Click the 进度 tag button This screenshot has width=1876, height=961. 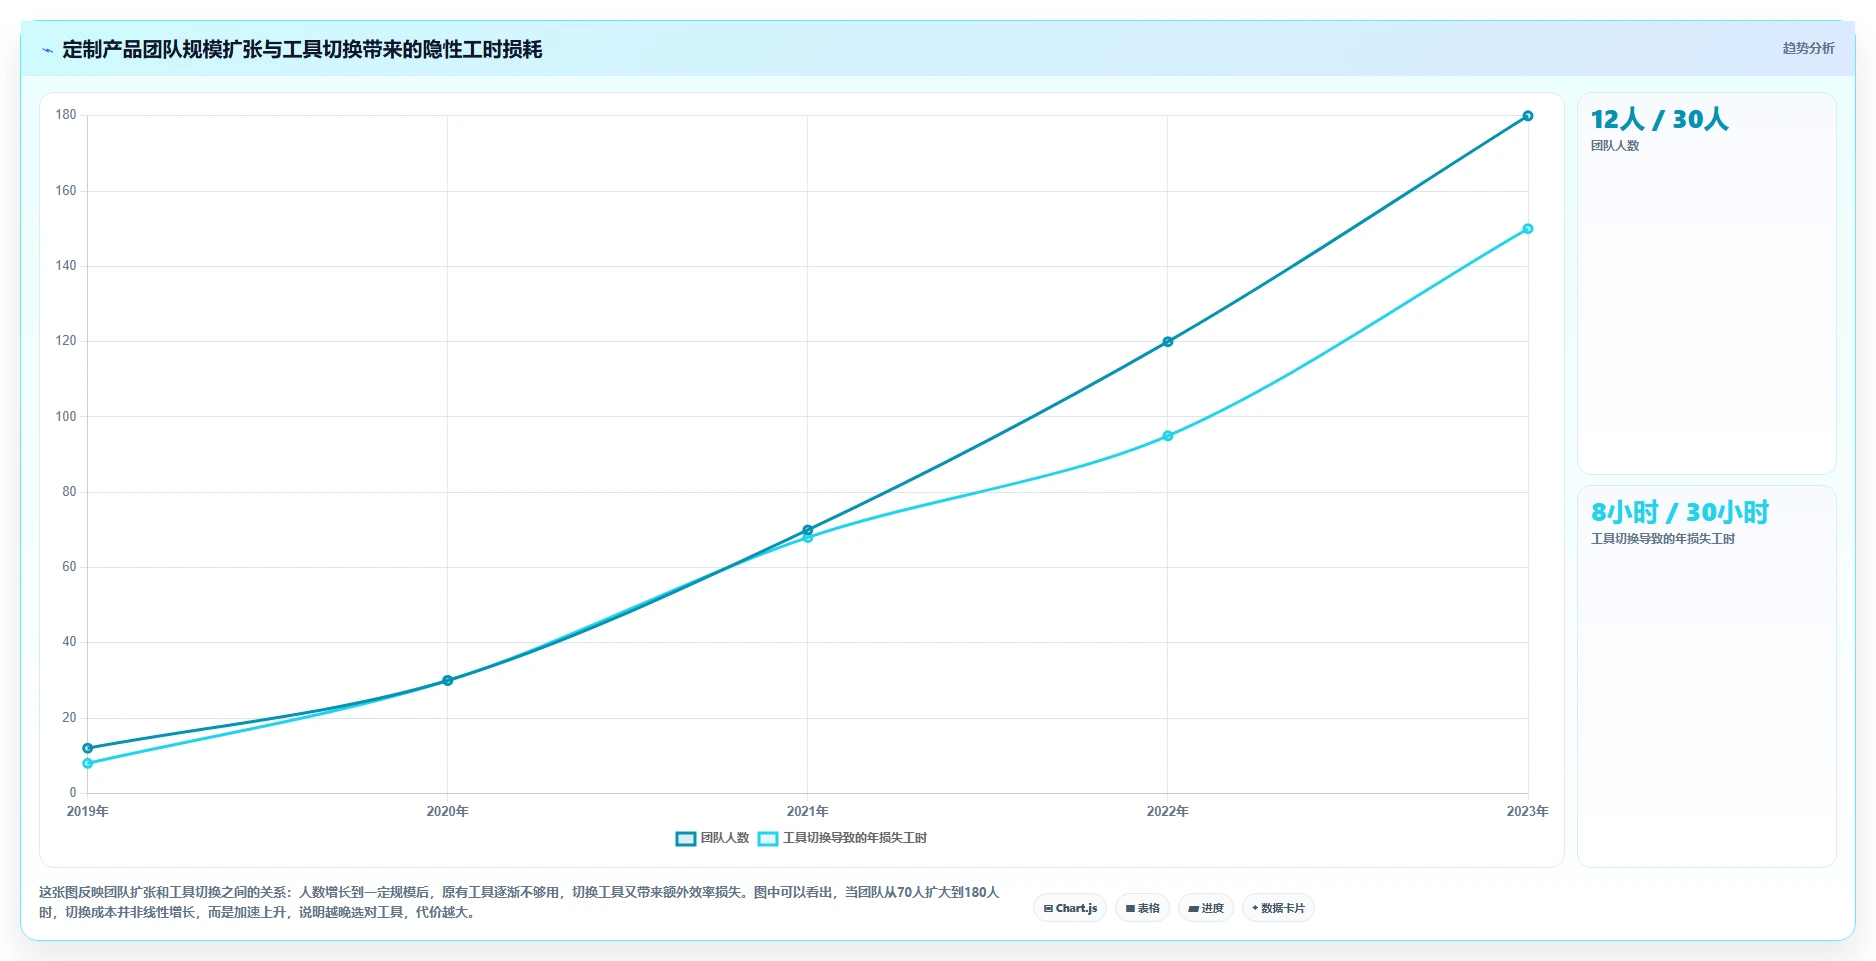(1206, 908)
